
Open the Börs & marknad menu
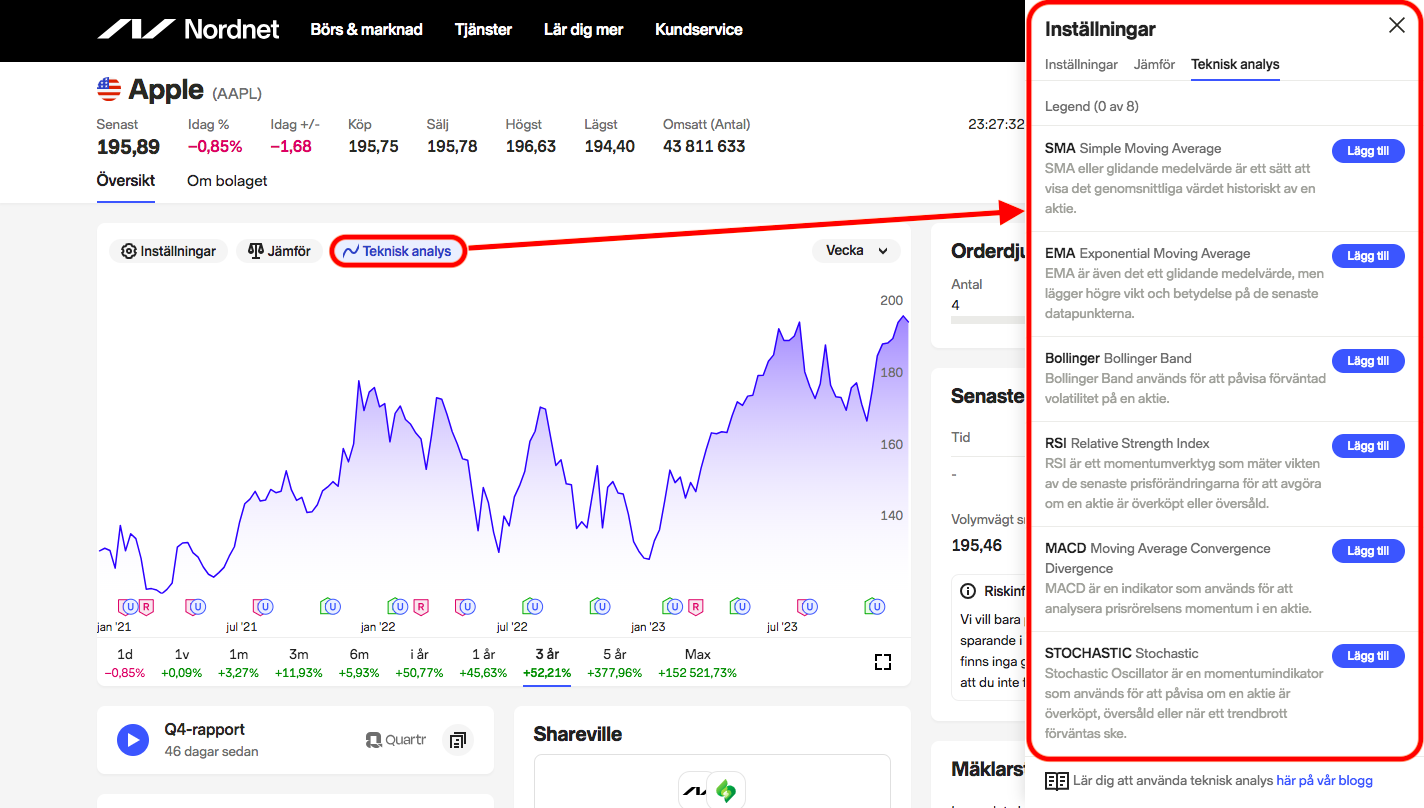point(366,30)
